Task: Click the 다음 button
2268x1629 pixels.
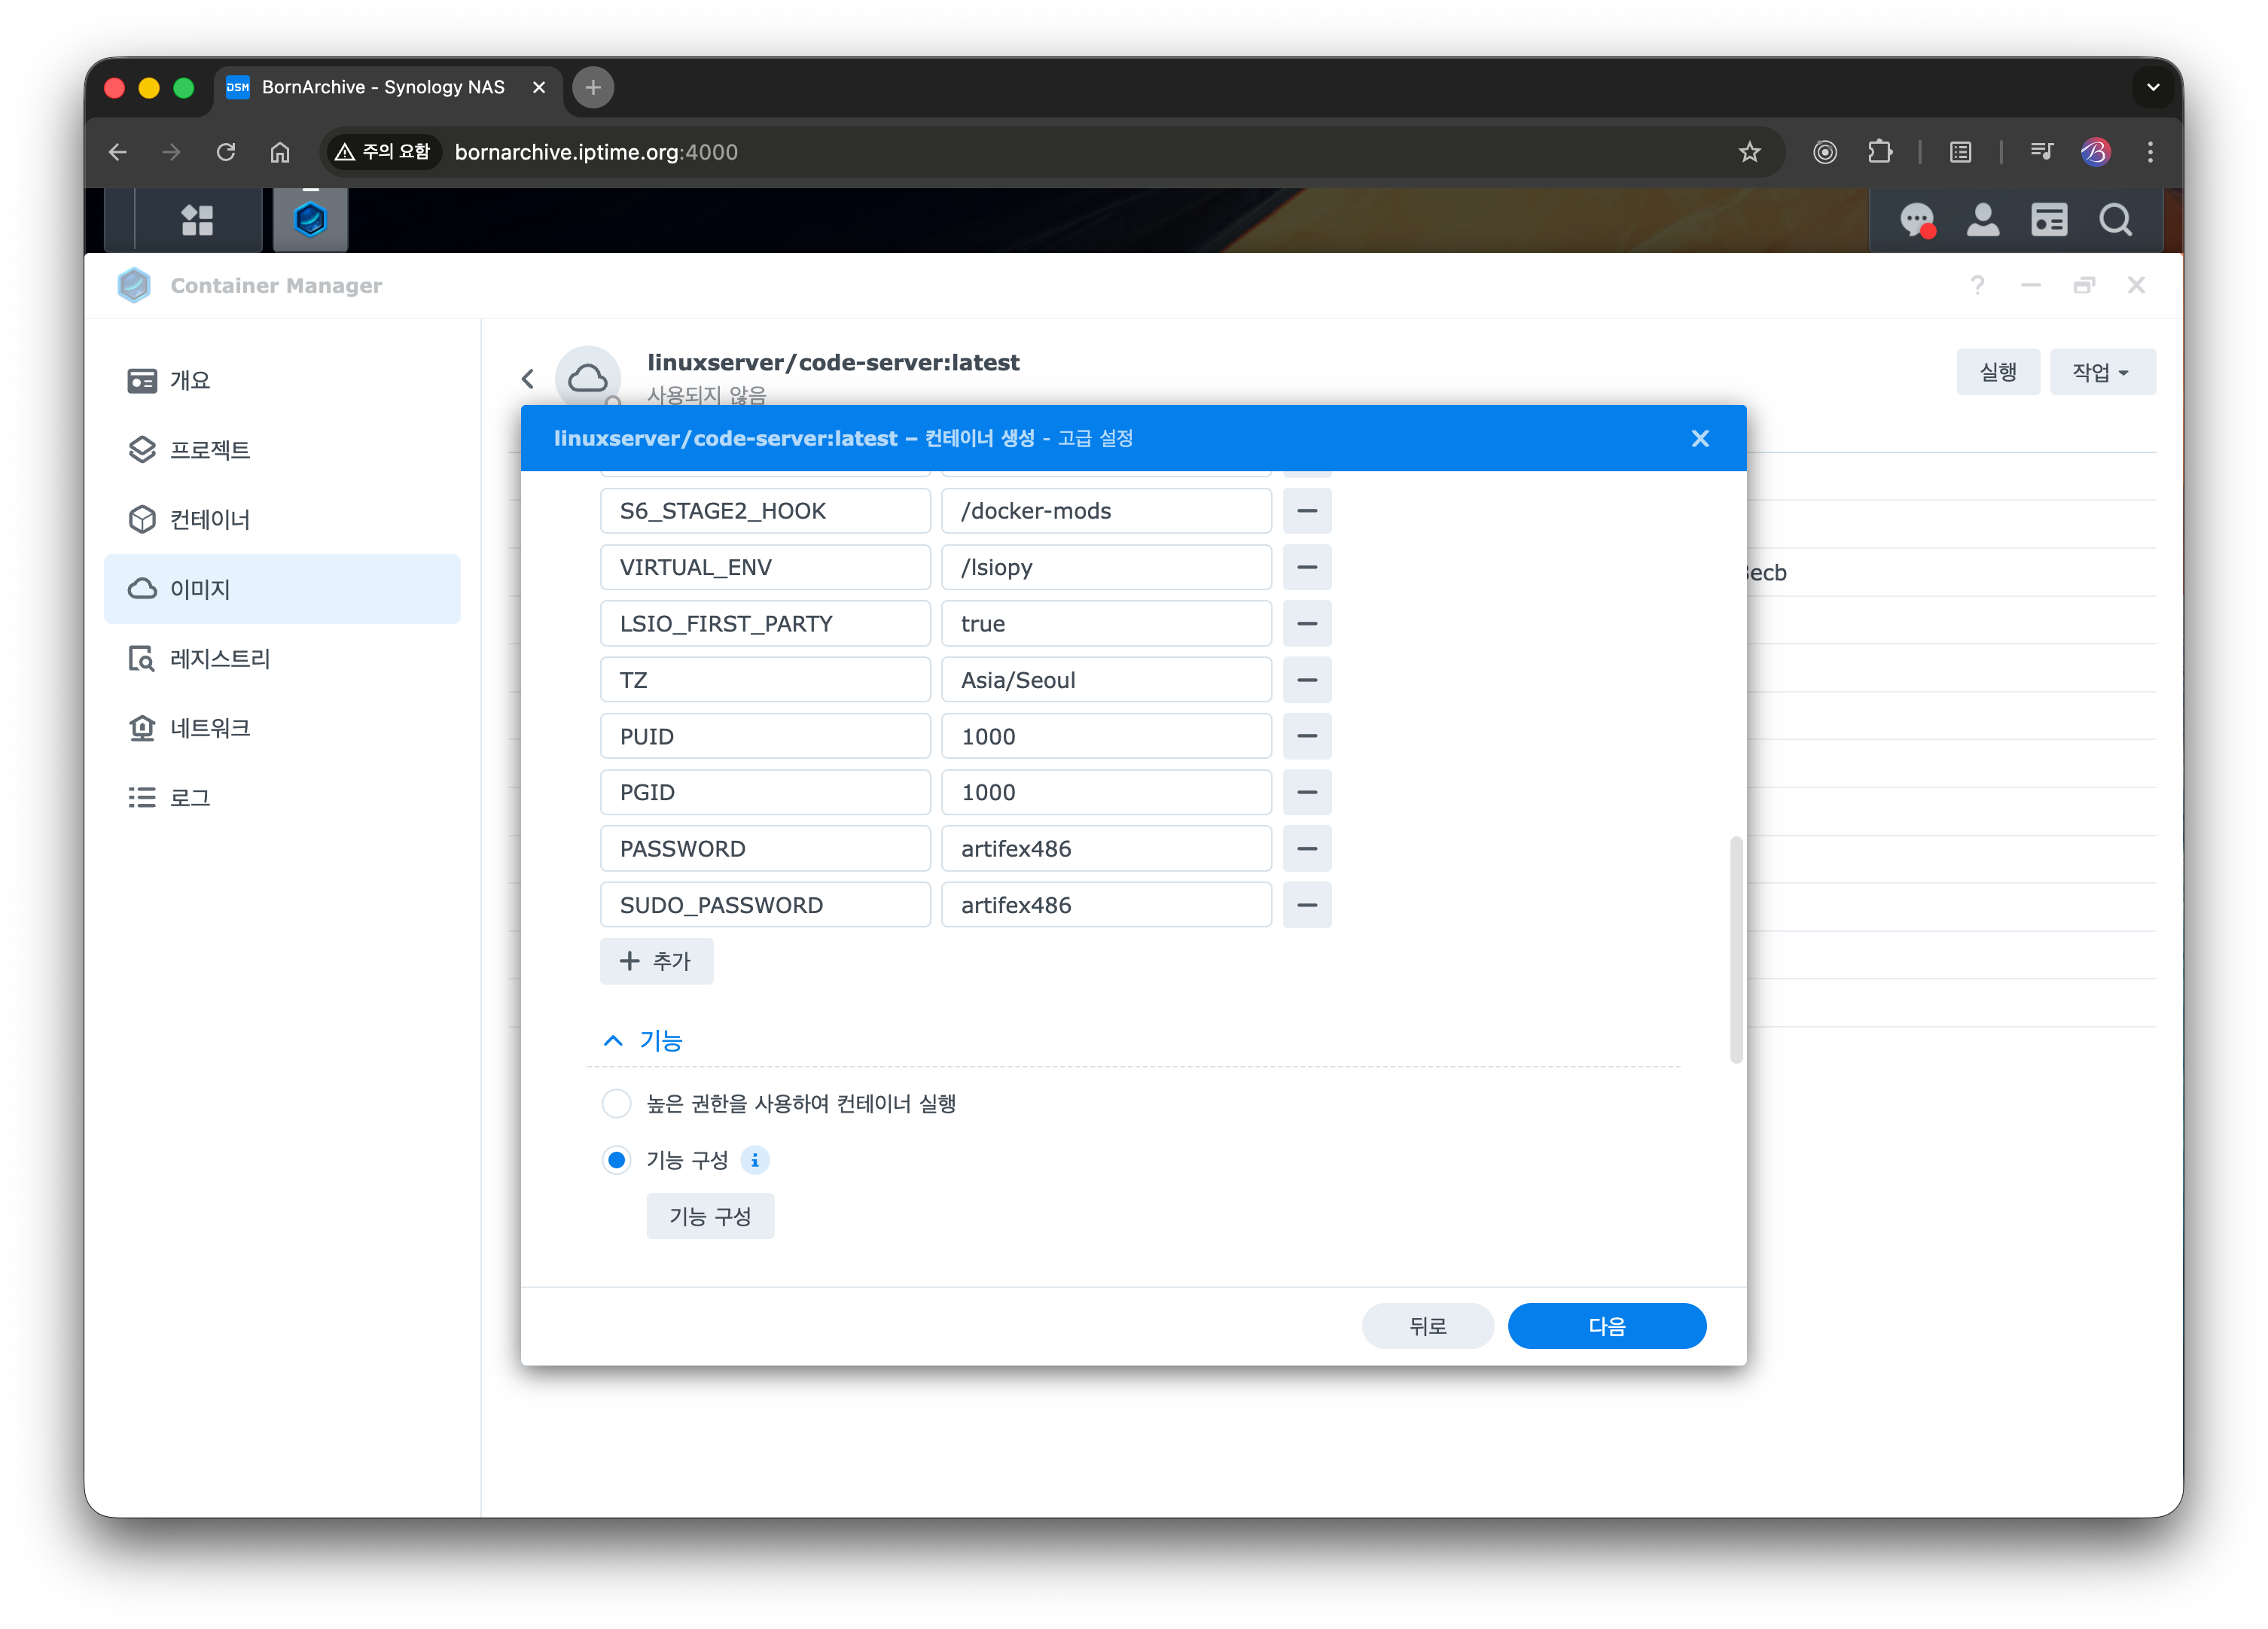Action: pyautogui.click(x=1606, y=1326)
